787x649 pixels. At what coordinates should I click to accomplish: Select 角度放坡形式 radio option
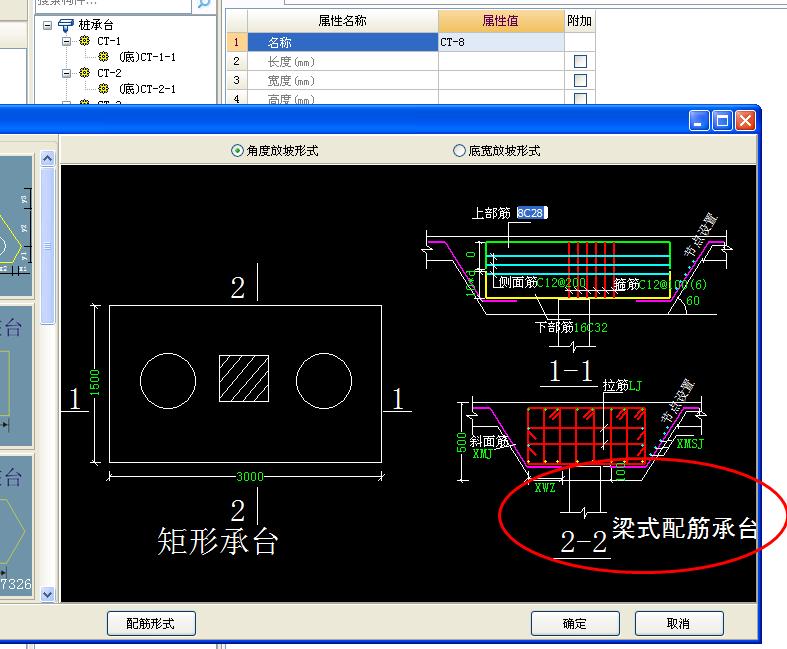click(x=237, y=151)
